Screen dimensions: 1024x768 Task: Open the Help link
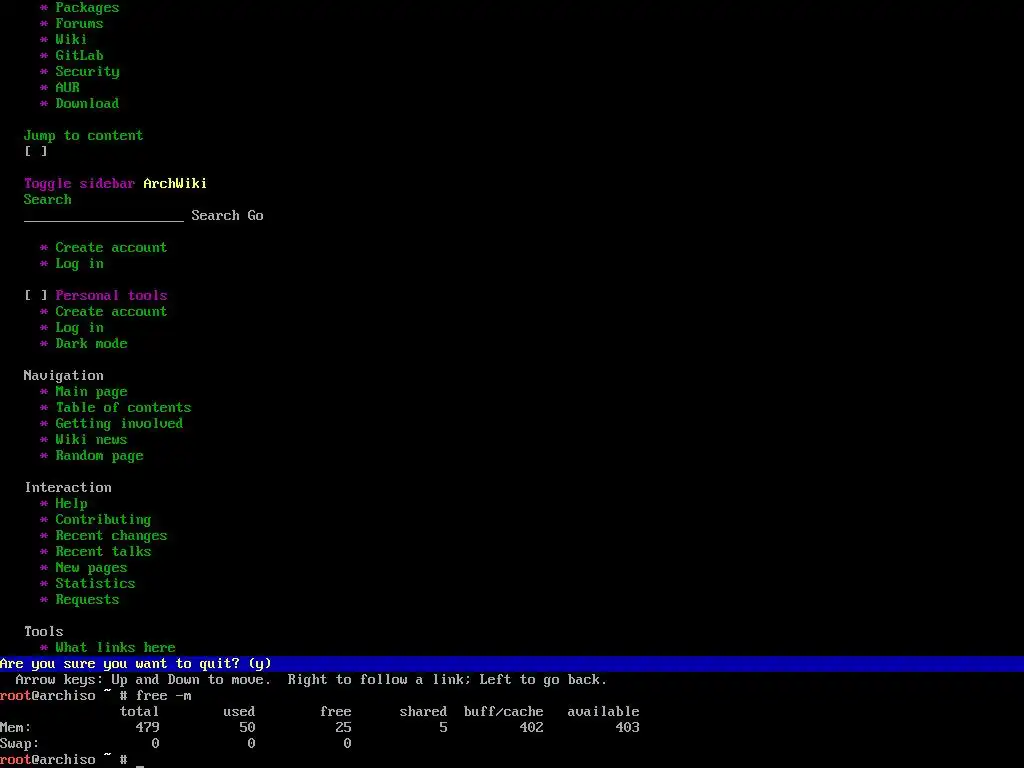pos(71,504)
